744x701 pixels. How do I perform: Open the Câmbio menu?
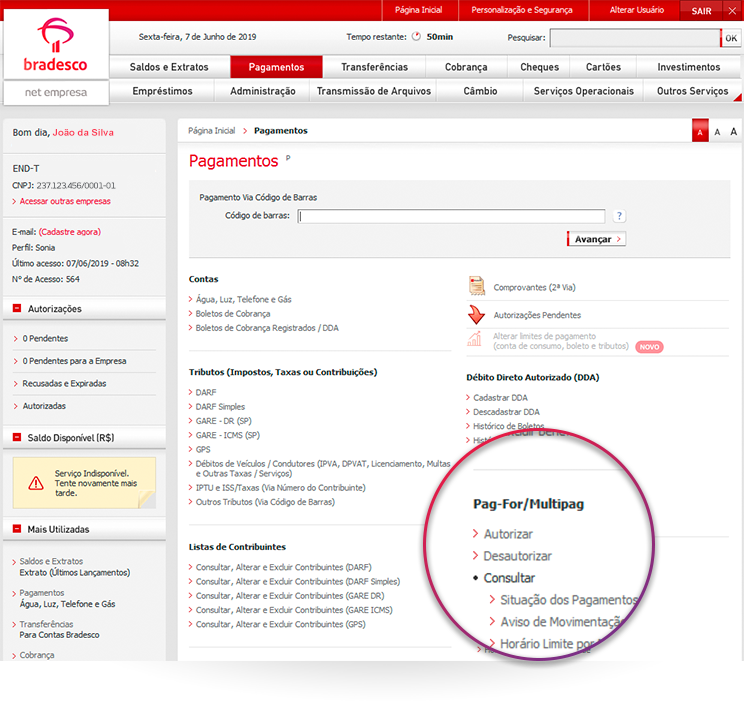480,91
